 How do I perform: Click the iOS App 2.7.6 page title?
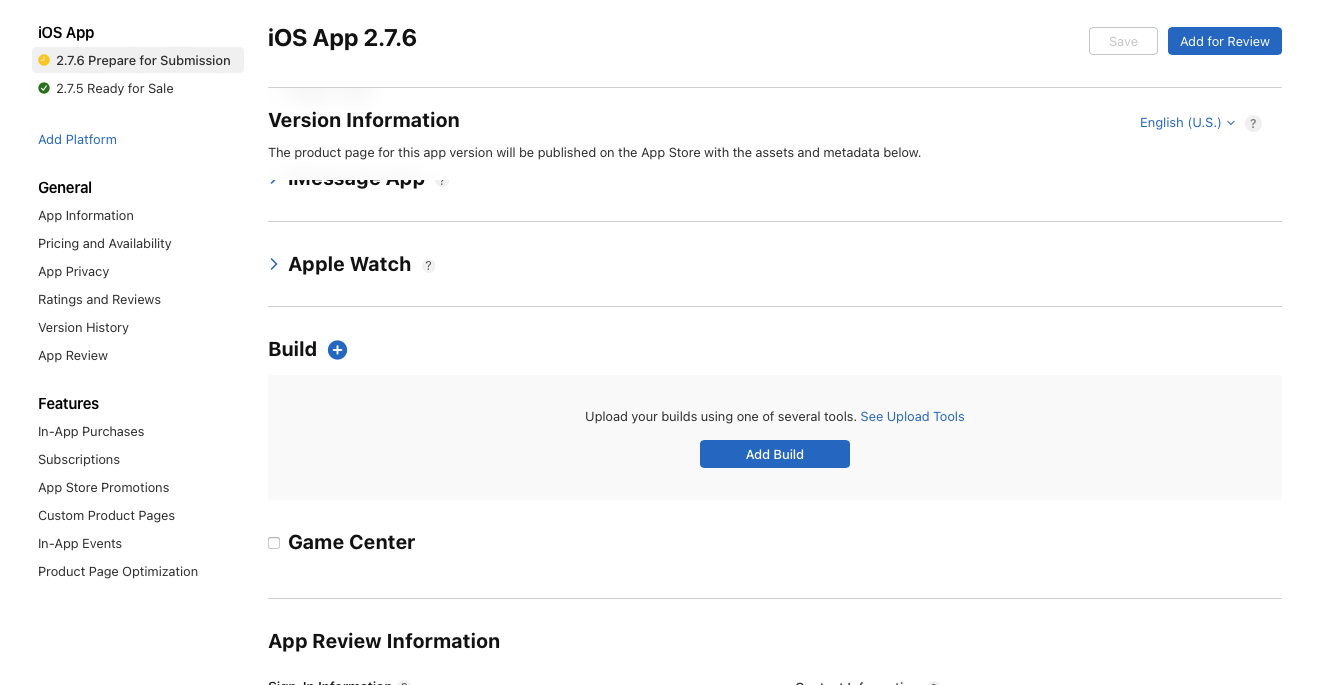[x=343, y=38]
